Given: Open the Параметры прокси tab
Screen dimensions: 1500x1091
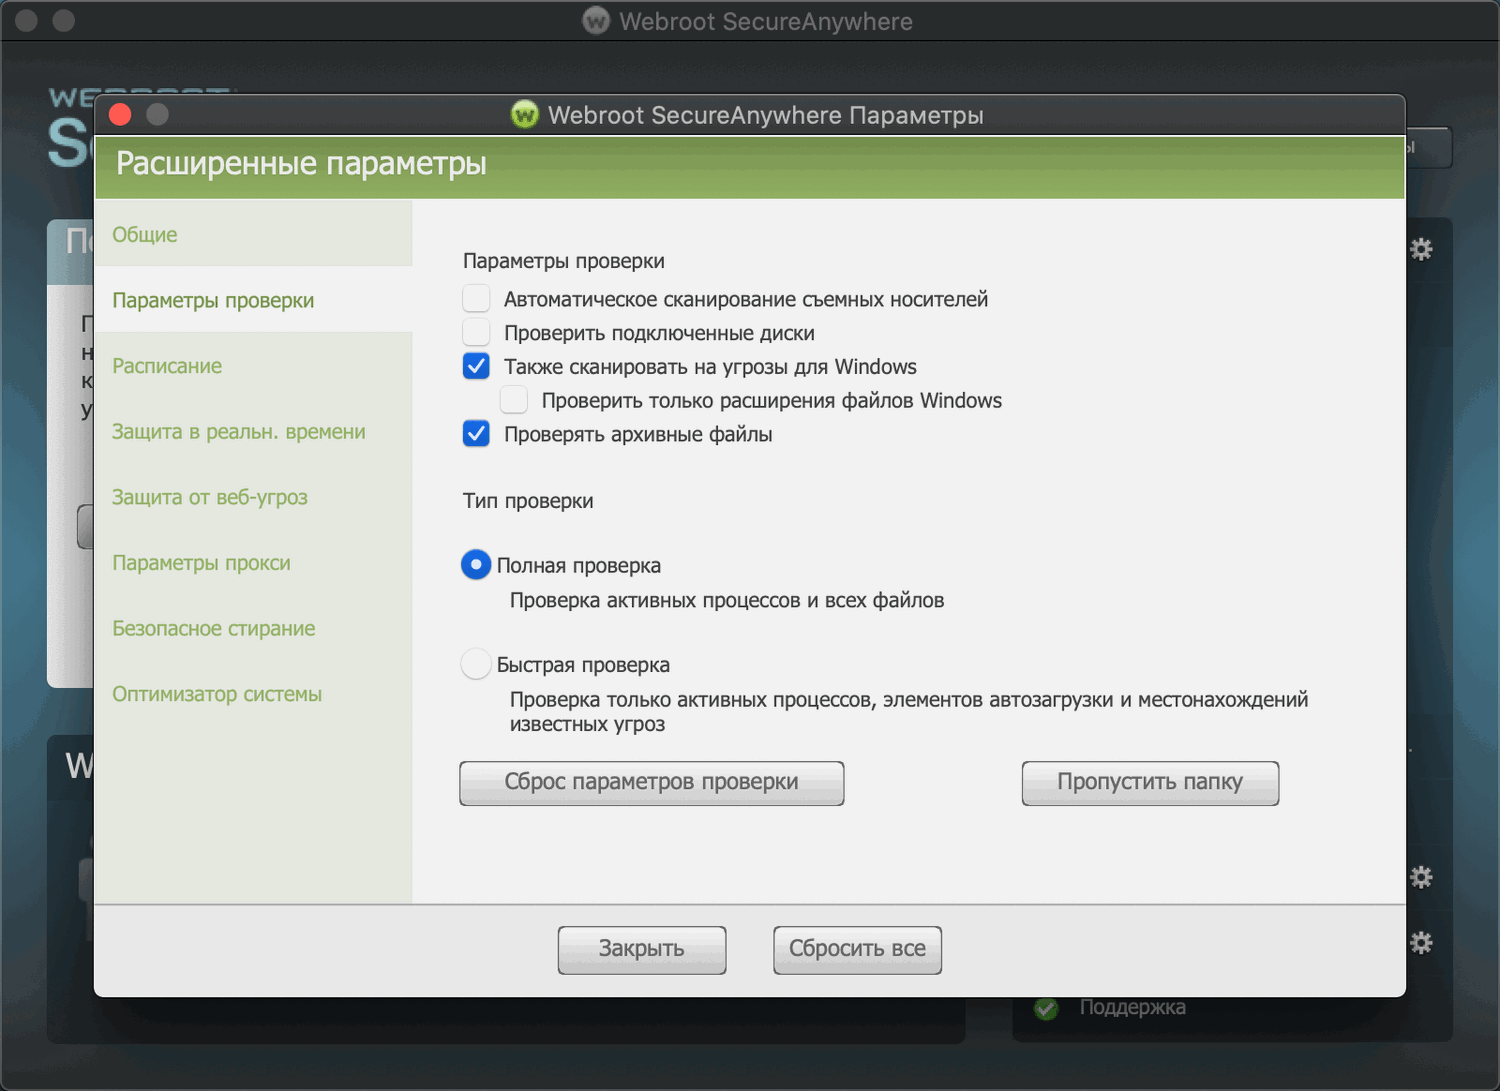Looking at the screenshot, I should point(254,563).
